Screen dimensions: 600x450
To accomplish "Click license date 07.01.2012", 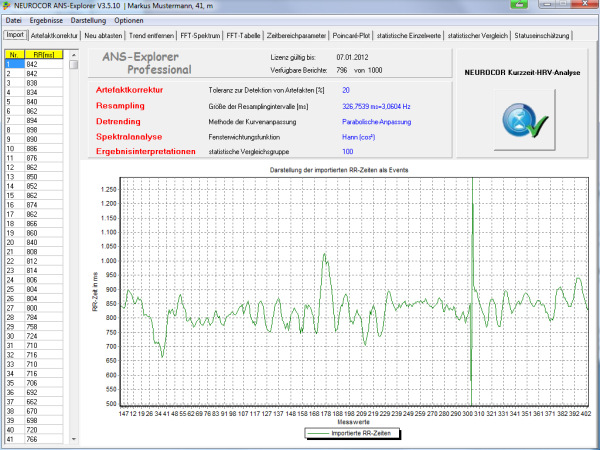I will [x=352, y=57].
